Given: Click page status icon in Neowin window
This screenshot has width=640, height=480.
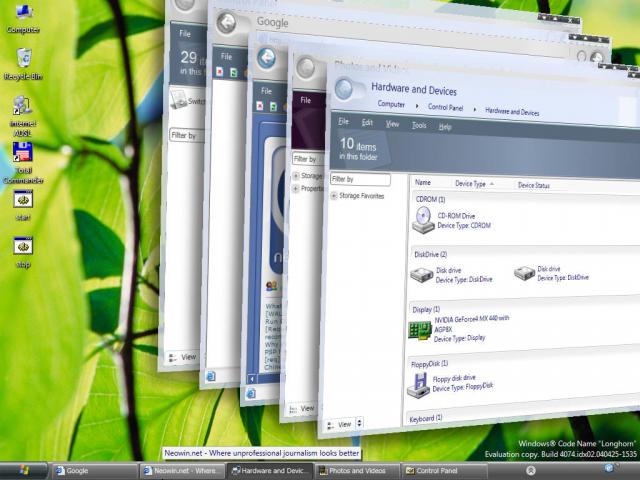Looking at the screenshot, I should pos(251,393).
